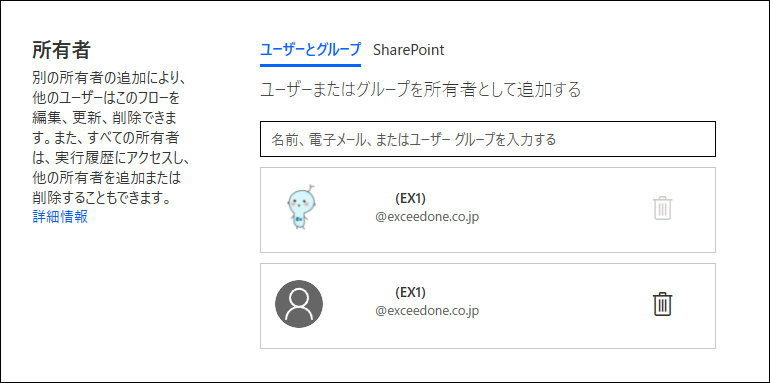Select the first owner's (EX1) name
The height and width of the screenshot is (383, 770).
410,198
